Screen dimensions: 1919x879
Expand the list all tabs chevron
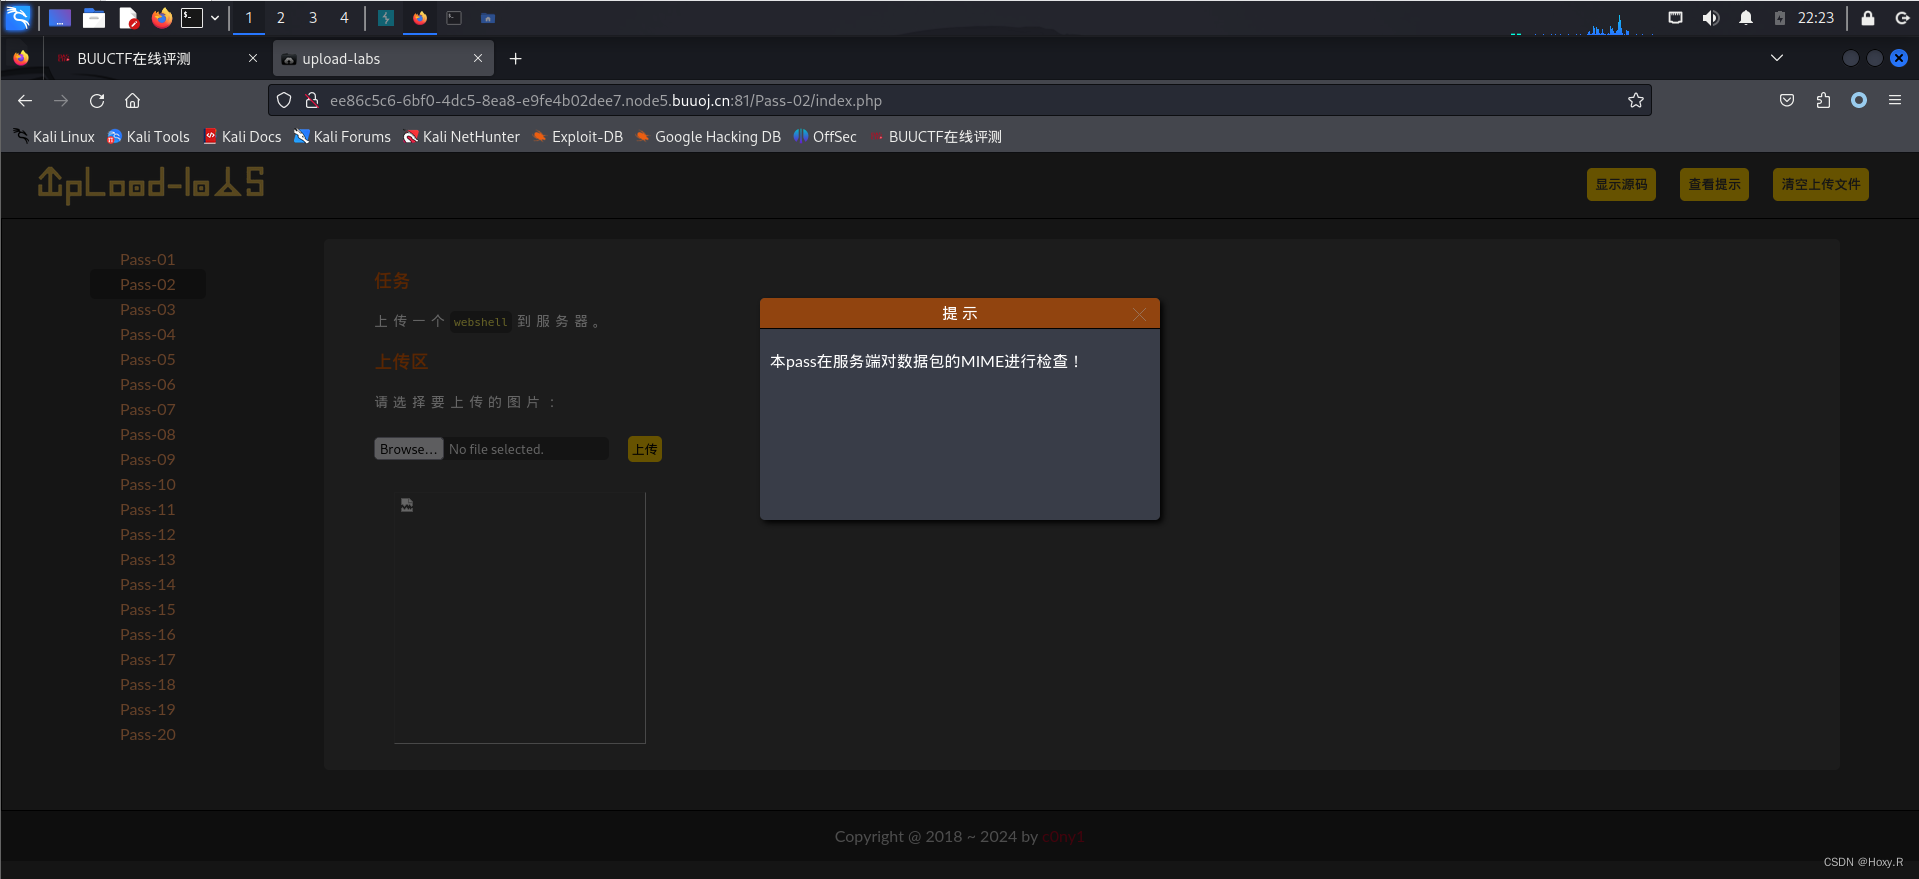click(1777, 58)
